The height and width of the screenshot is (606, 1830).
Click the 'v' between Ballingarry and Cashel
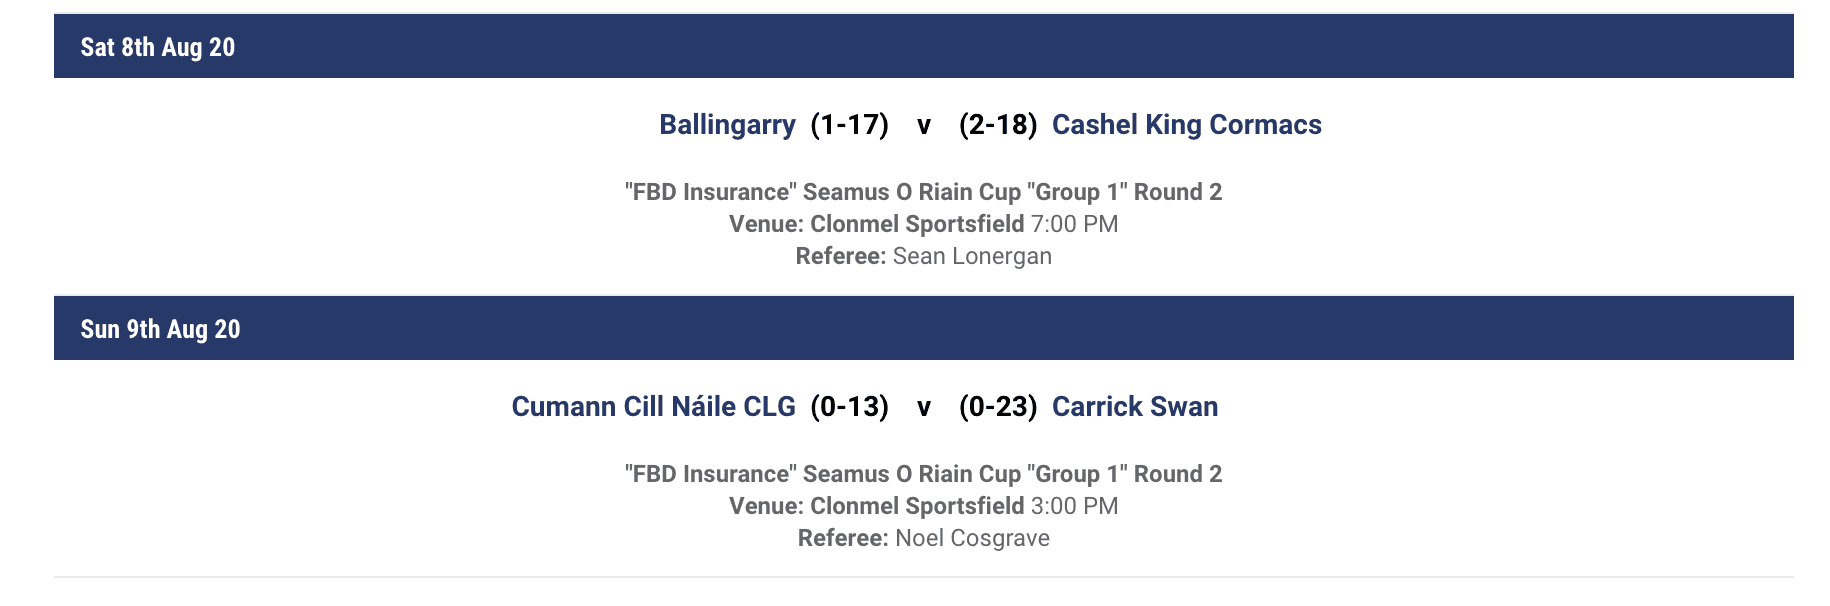[x=924, y=126]
